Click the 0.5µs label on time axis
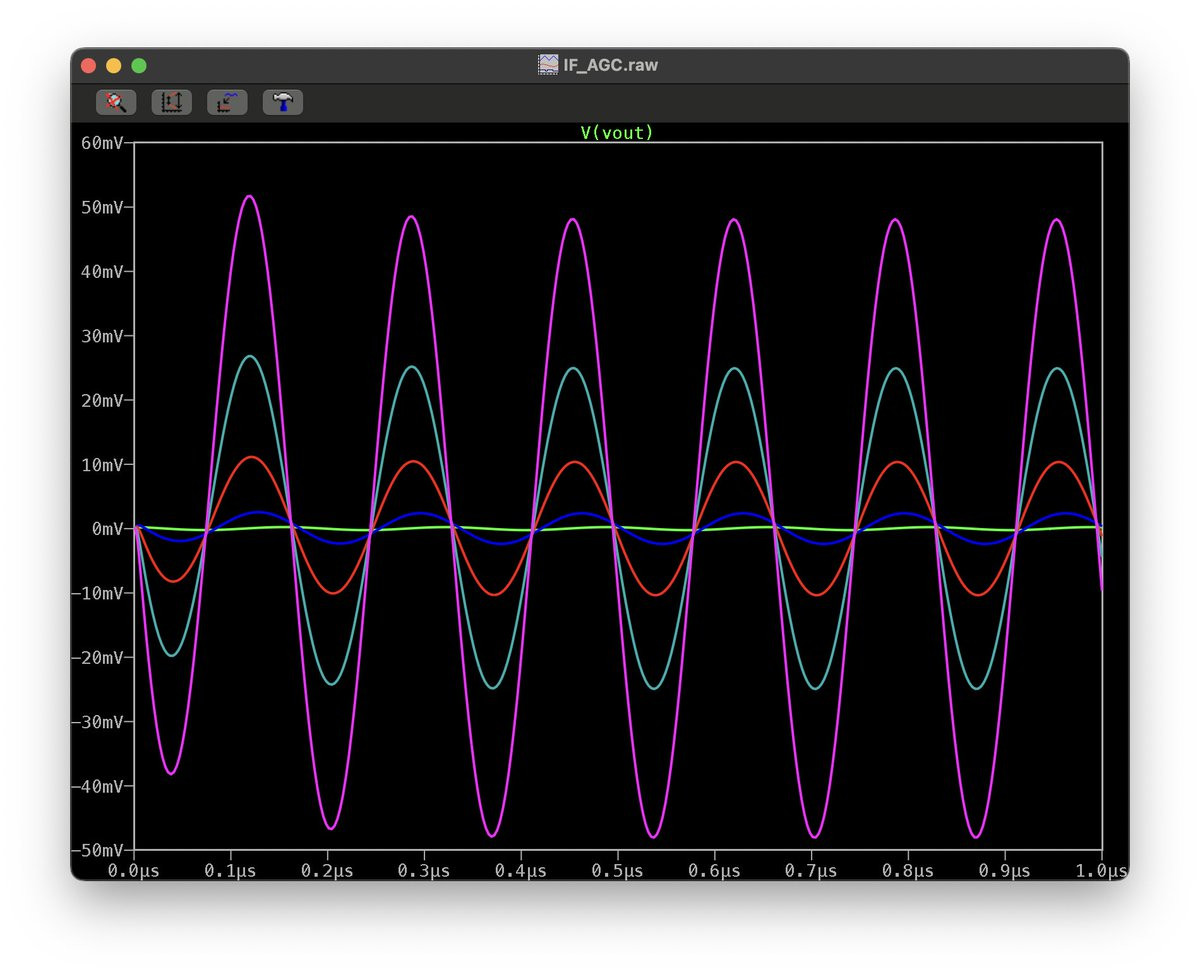Screen dimensions: 1200x974 [x=618, y=871]
